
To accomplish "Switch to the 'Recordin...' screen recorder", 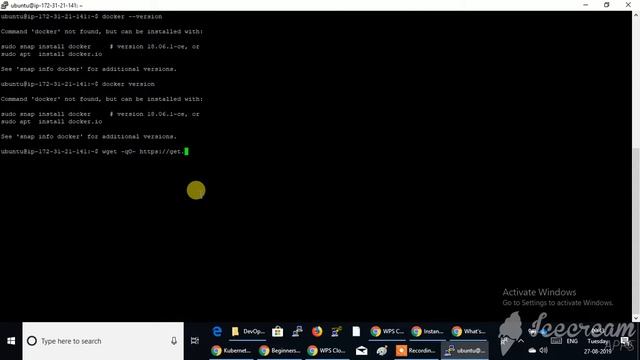I will coord(416,351).
